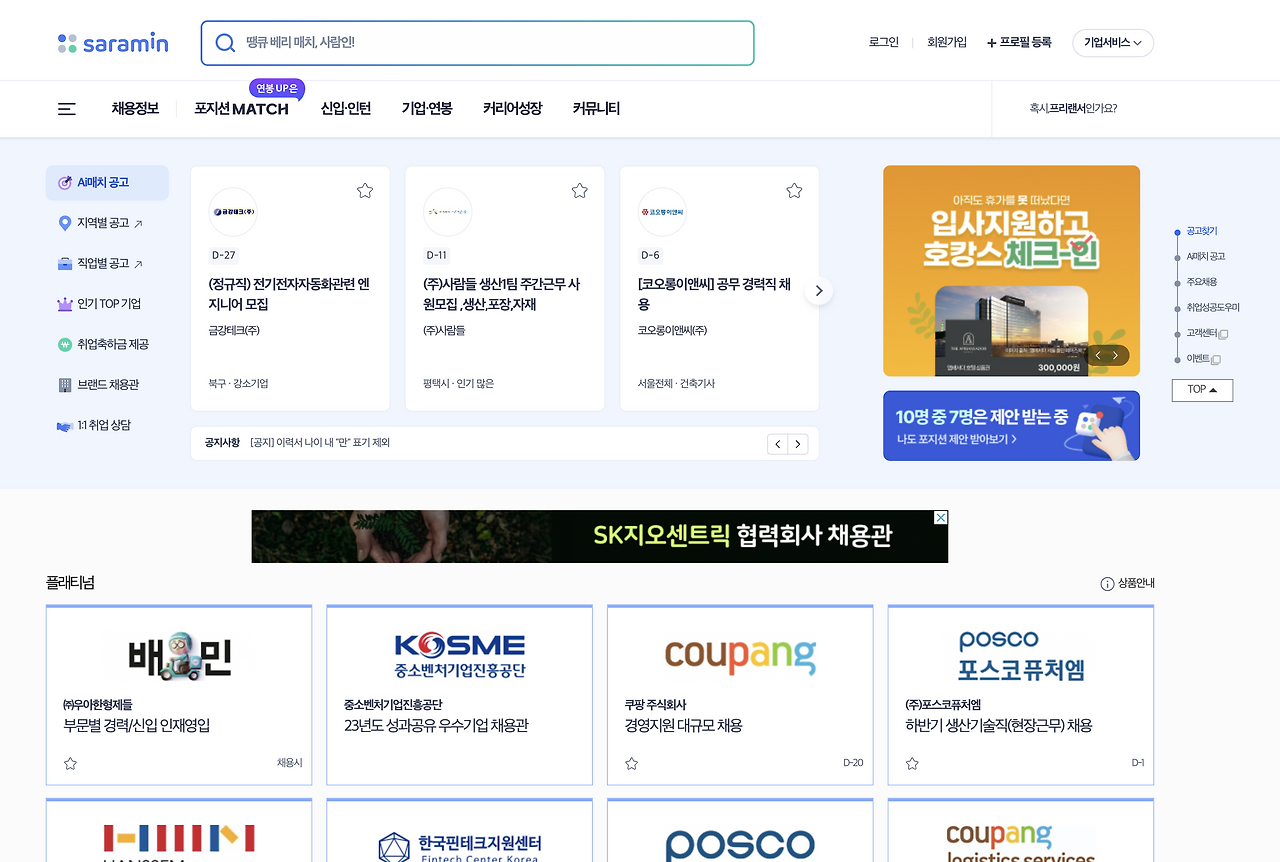Viewport: 1280px width, 862px height.
Task: Select the AI매치 공고 target icon
Action: [65, 182]
